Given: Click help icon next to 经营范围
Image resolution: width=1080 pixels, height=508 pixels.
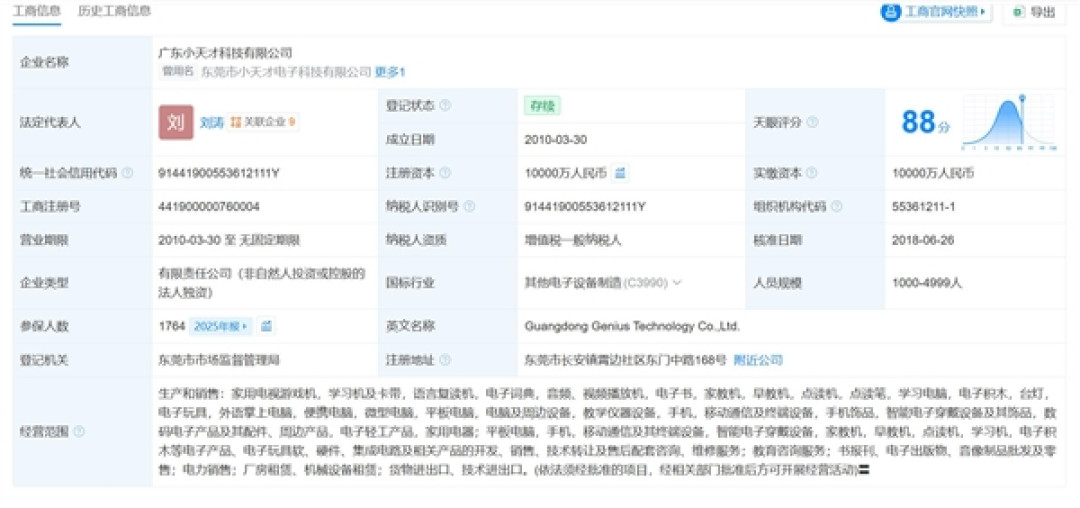Looking at the screenshot, I should (79, 432).
